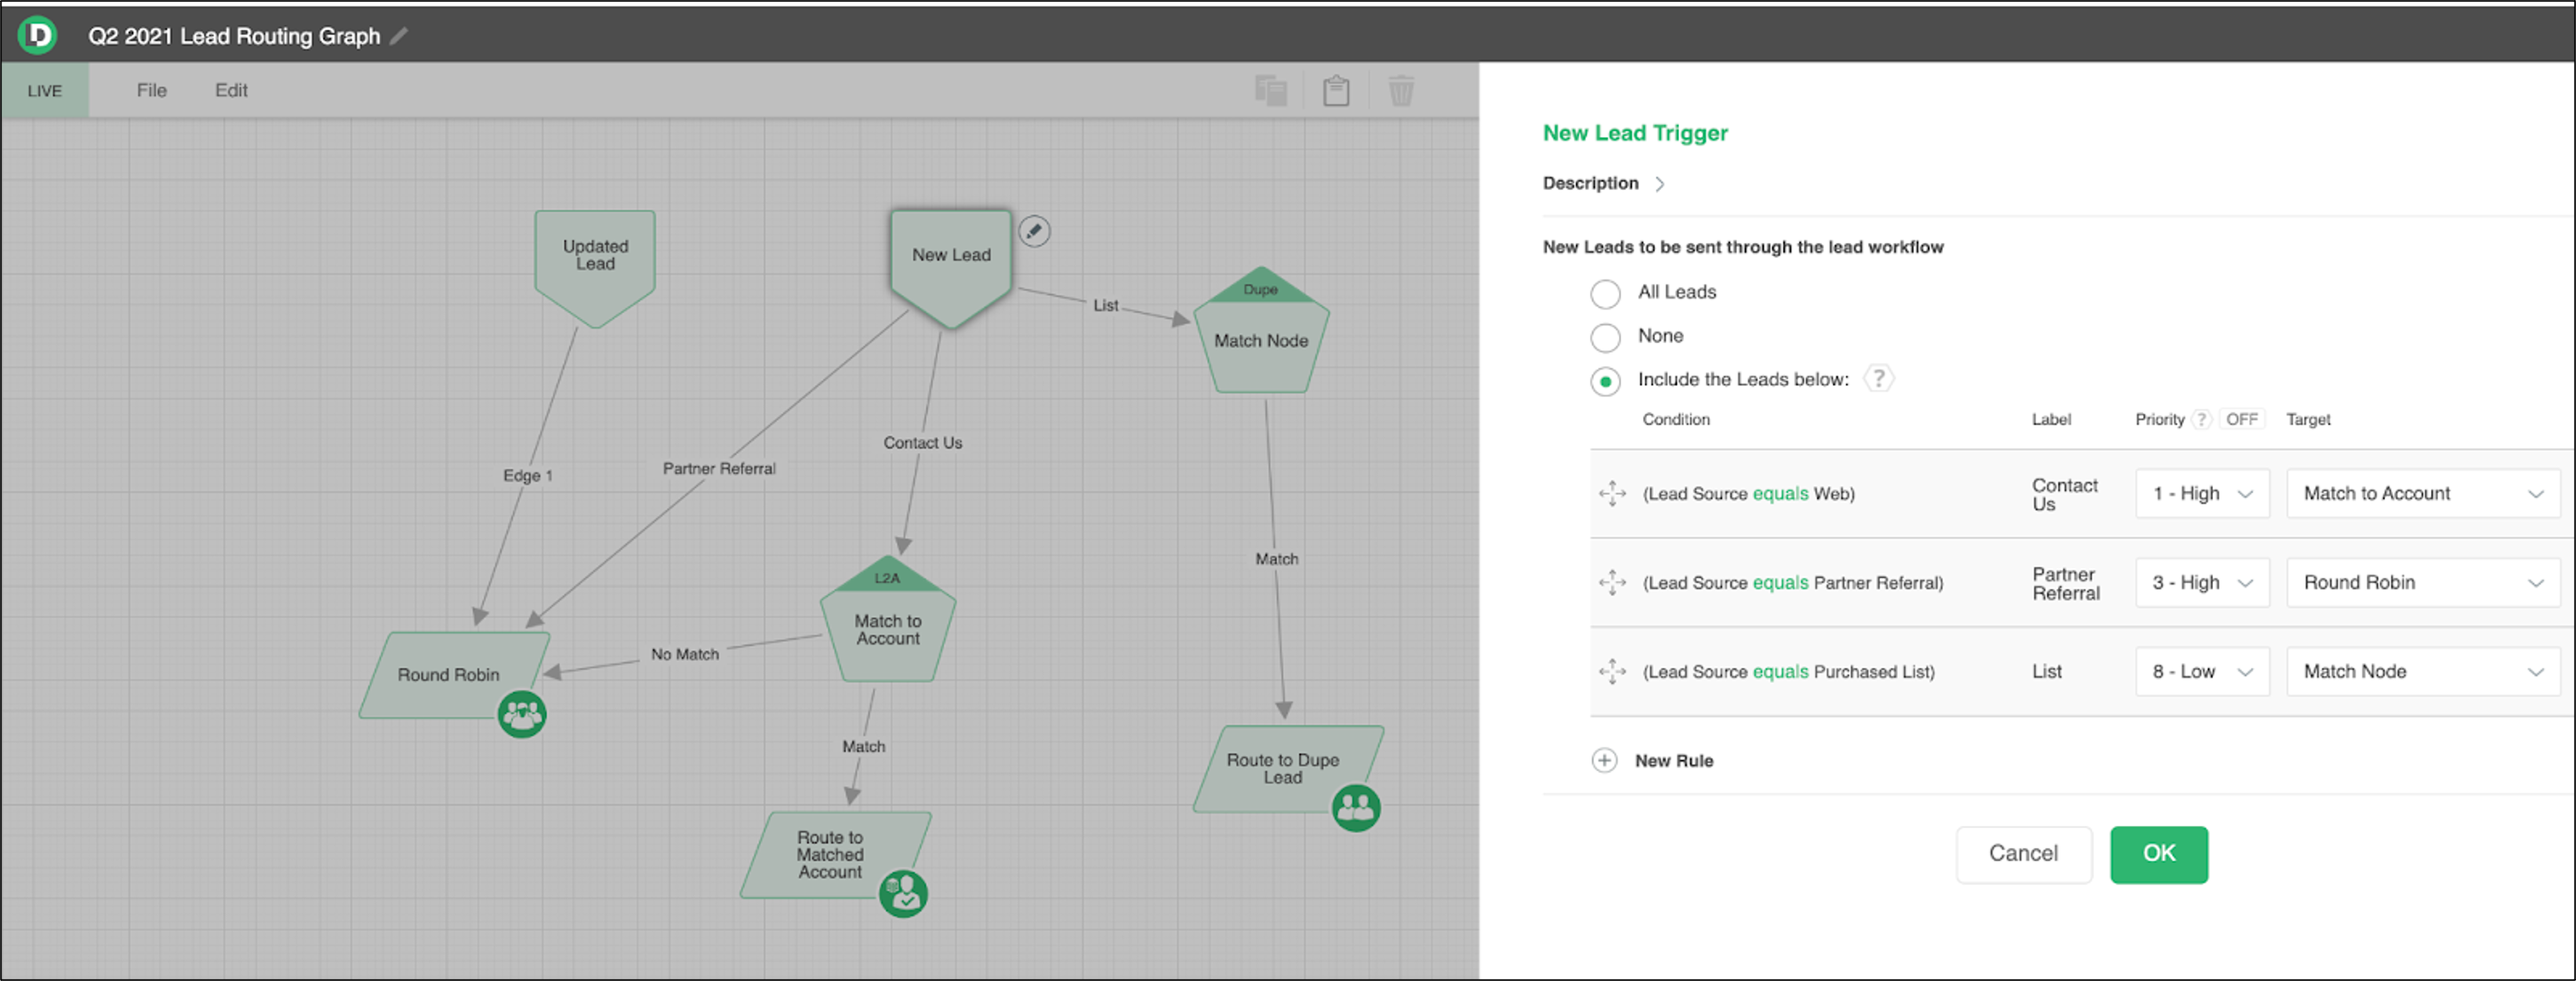Open the 1 - High priority dropdown
2576x981 pixels.
tap(2202, 494)
